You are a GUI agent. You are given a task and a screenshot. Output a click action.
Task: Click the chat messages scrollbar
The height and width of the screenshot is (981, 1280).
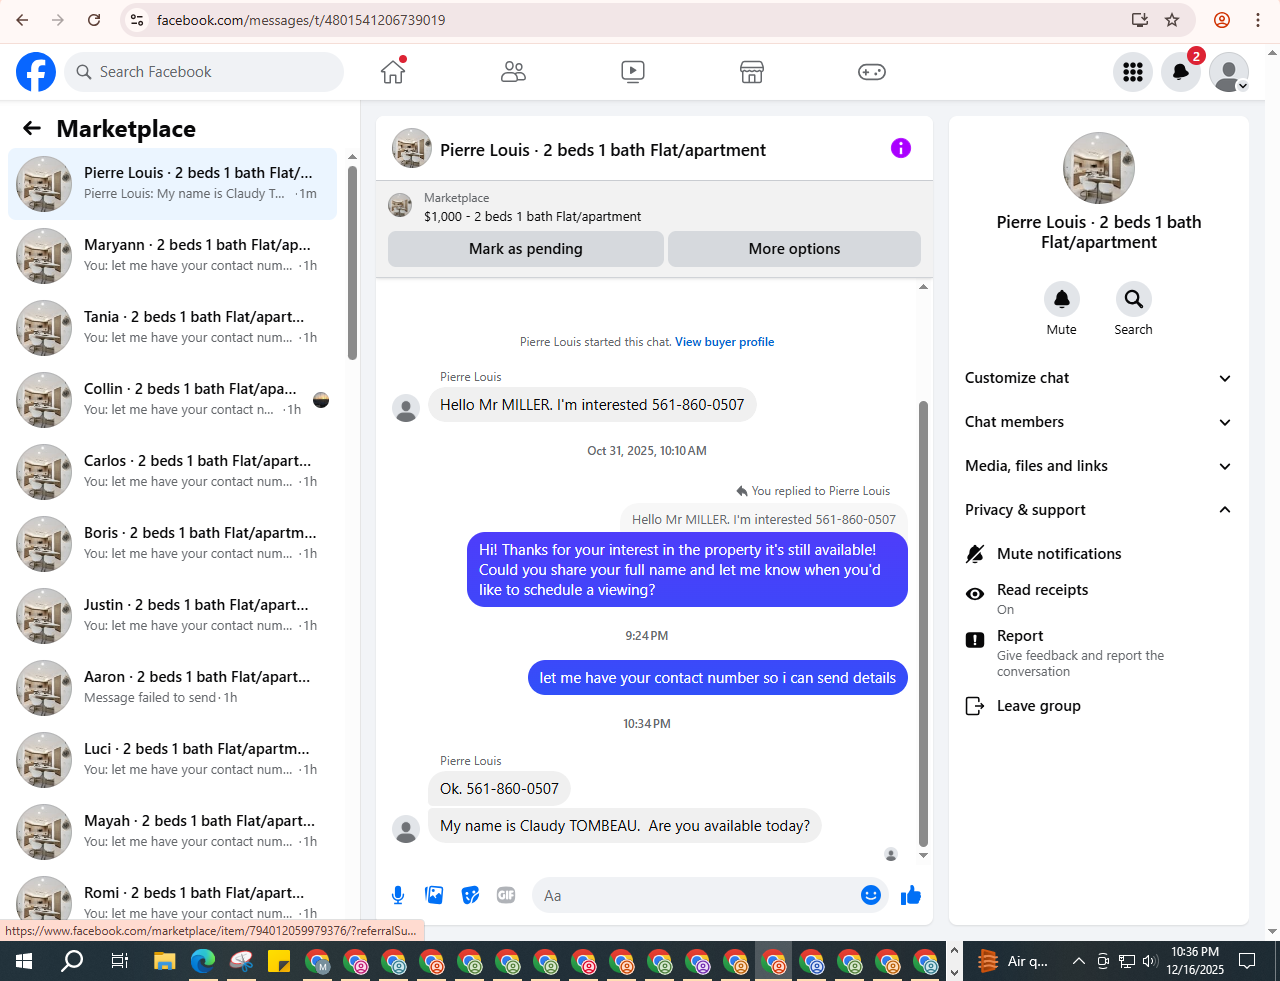tap(923, 623)
